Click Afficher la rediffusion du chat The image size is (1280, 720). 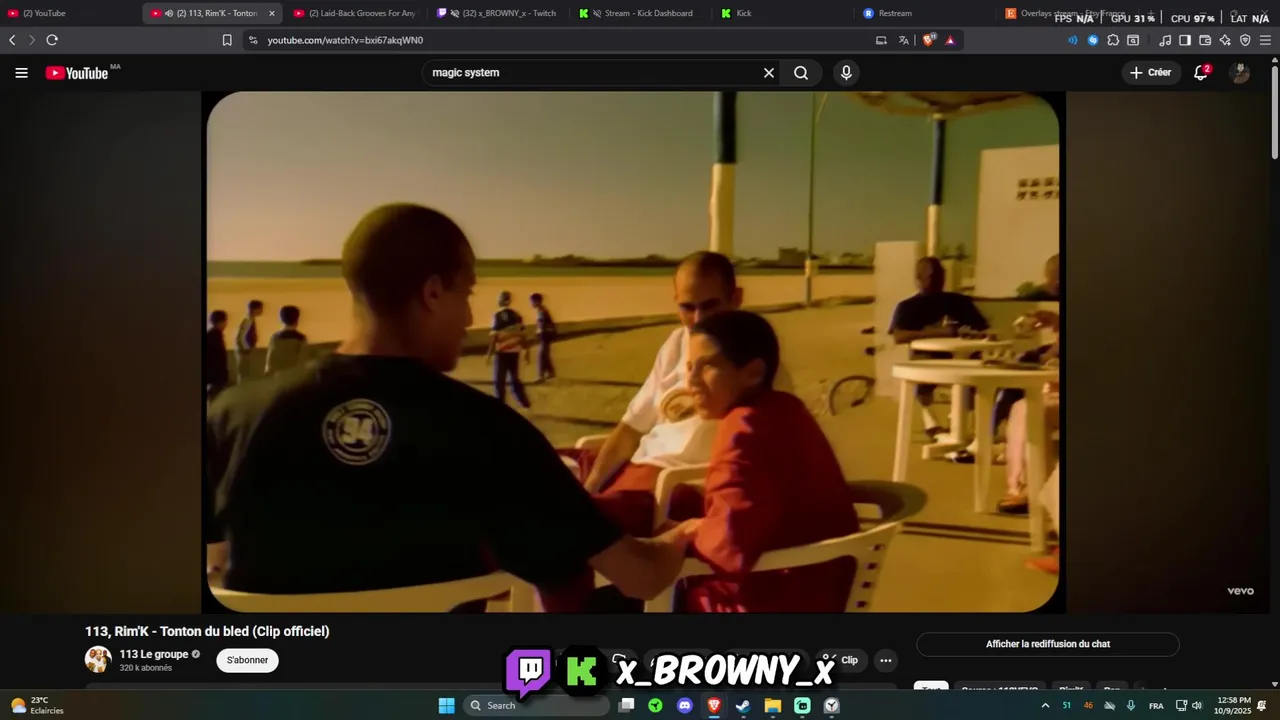1048,644
